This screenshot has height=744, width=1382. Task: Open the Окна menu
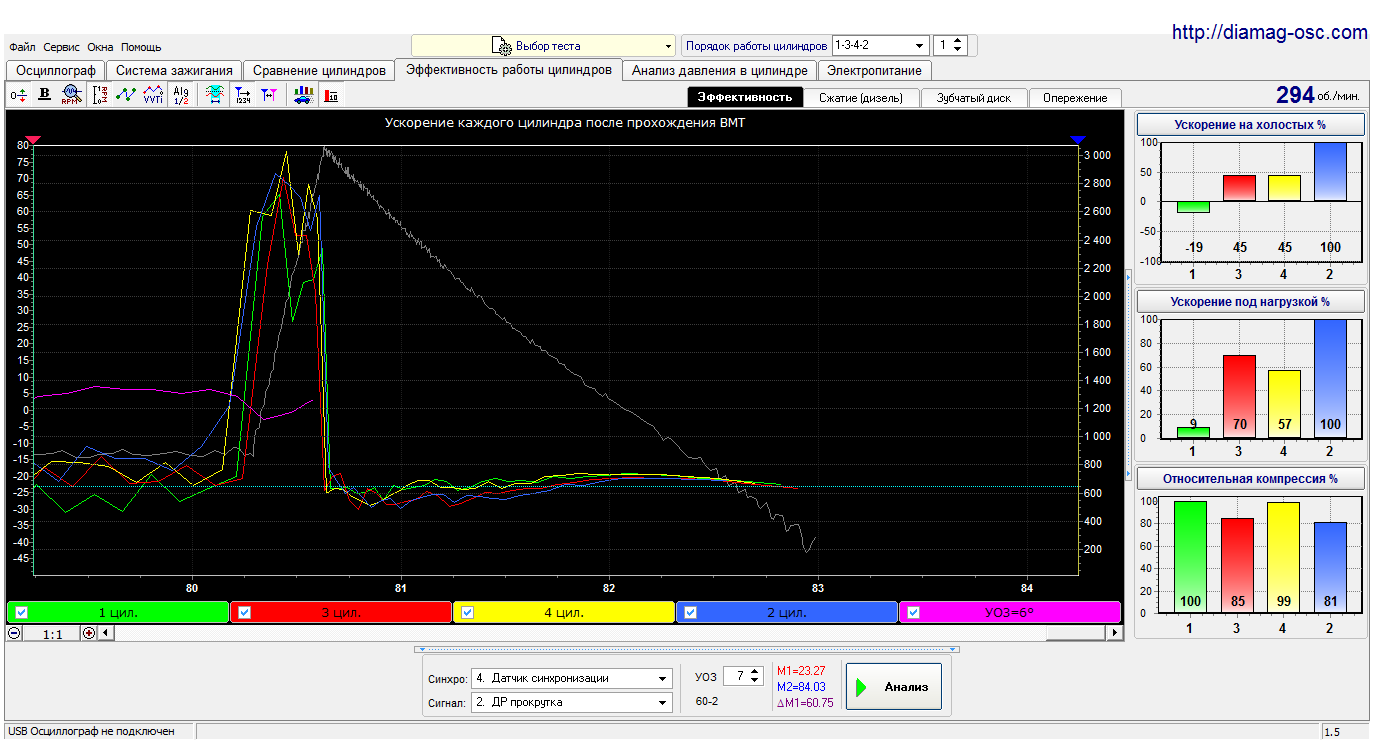point(100,47)
